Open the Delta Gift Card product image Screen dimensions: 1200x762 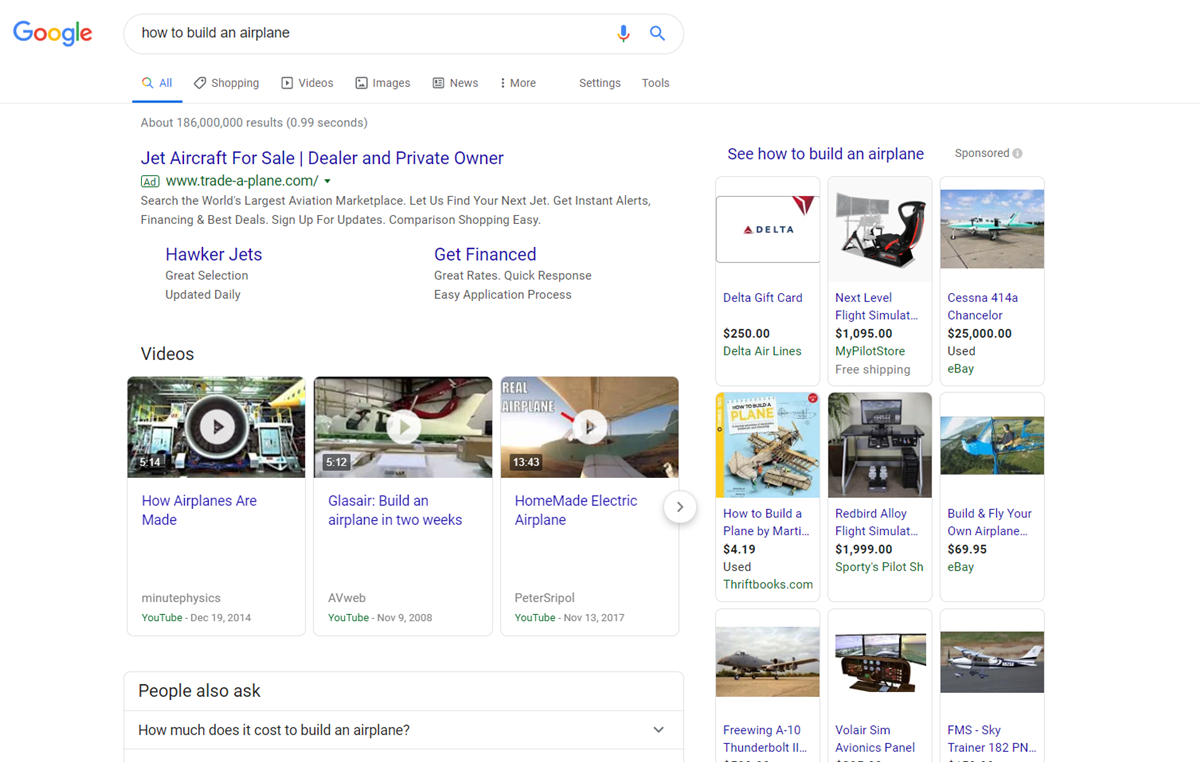tap(768, 229)
